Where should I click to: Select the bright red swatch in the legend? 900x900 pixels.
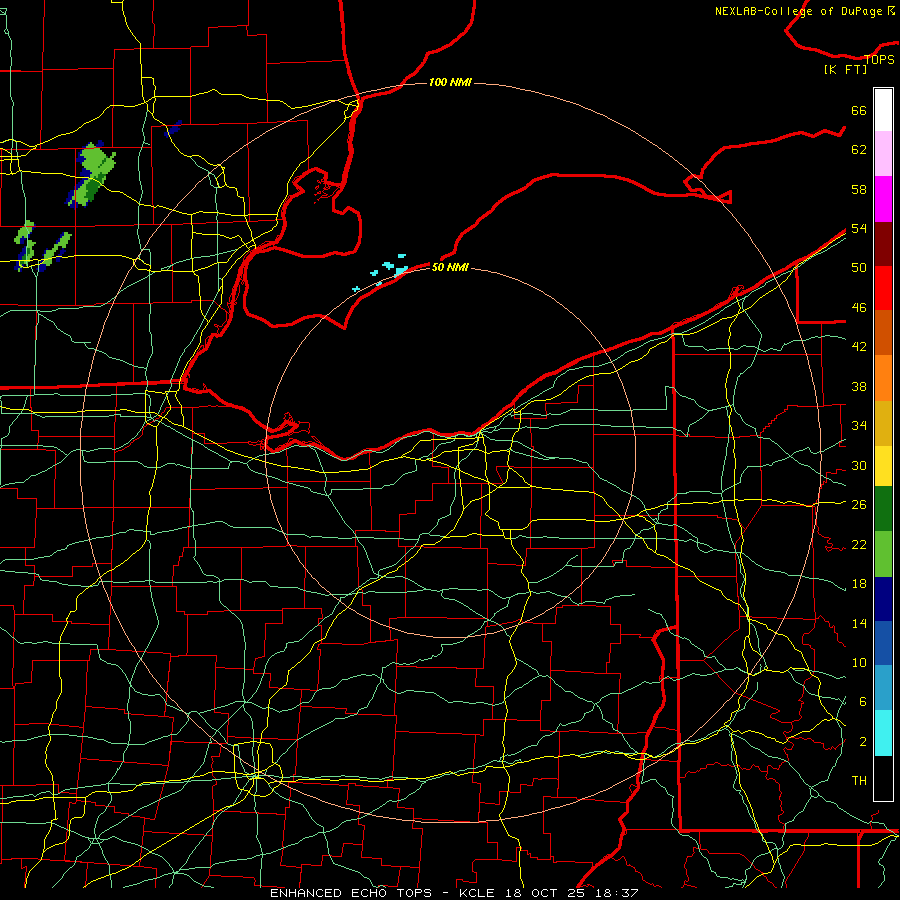(883, 288)
